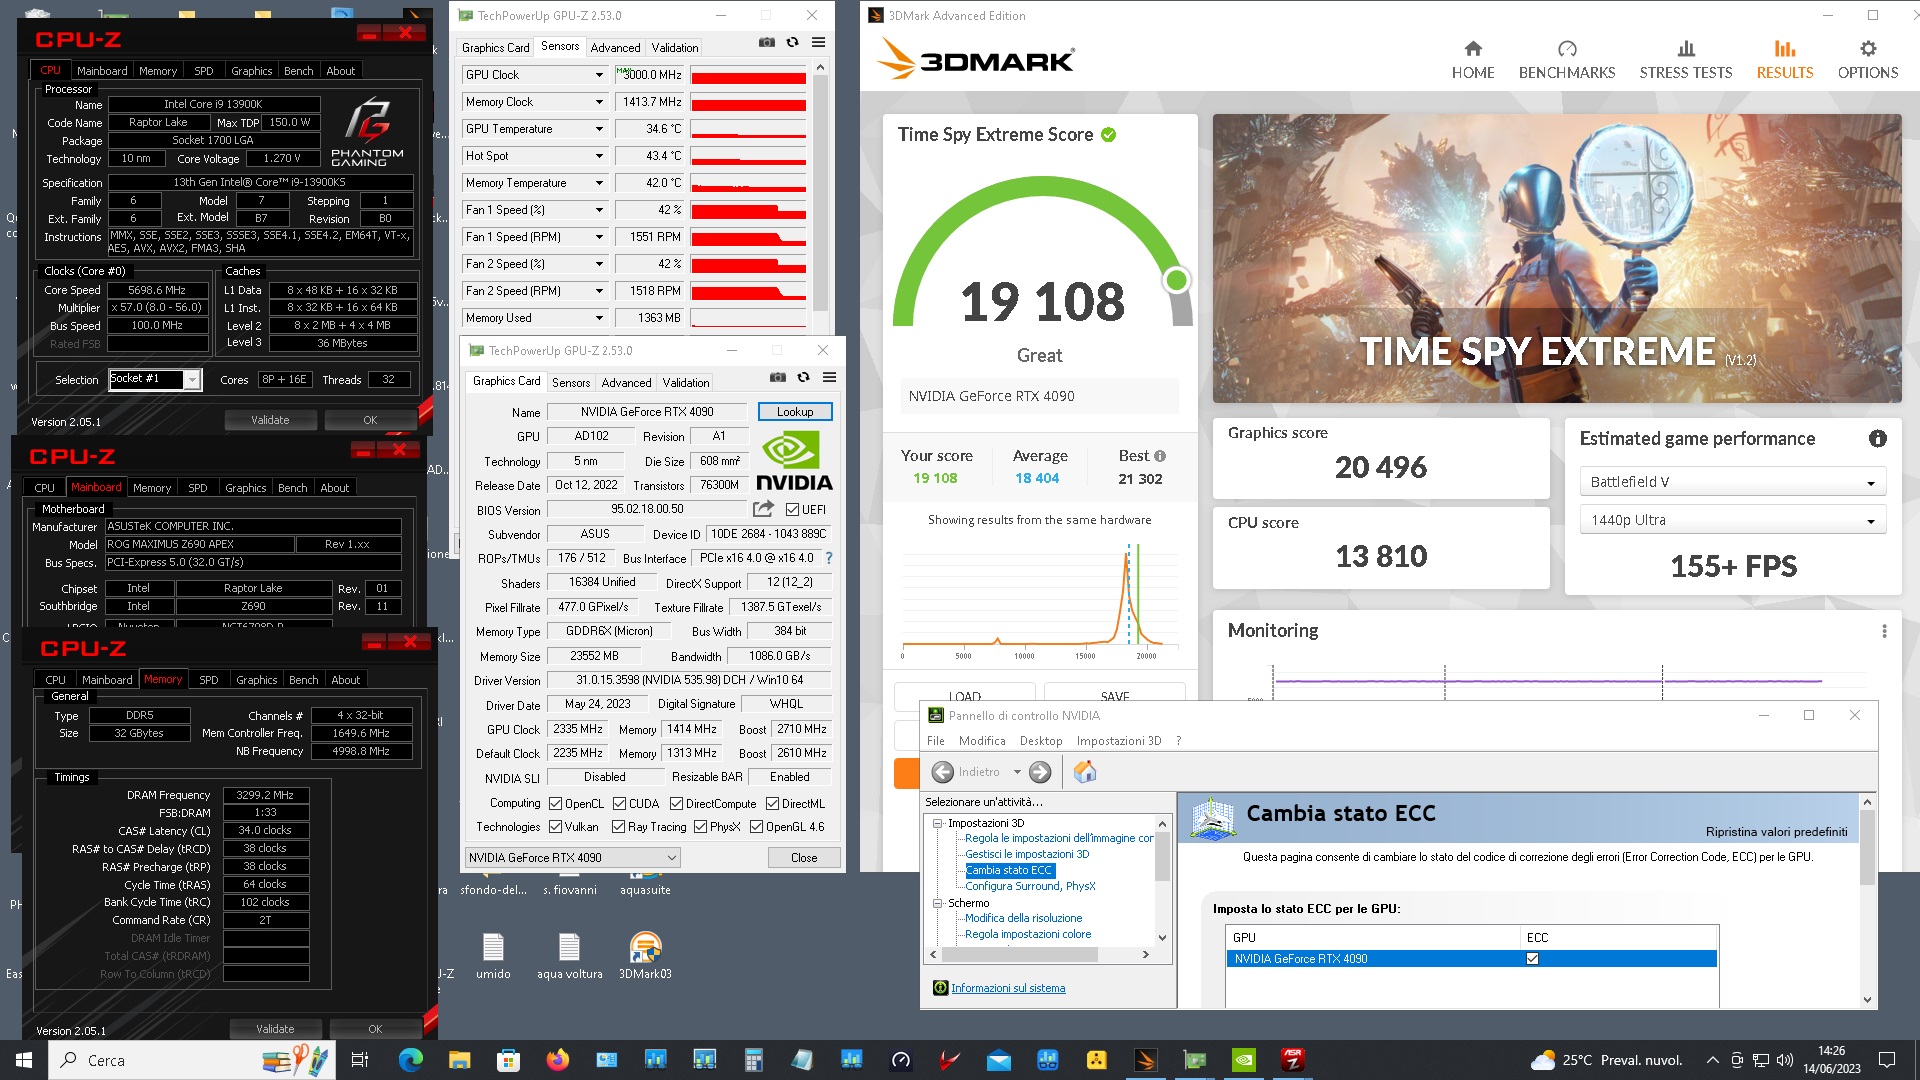This screenshot has width=1920, height=1080.
Task: Open Modifica menu in NVIDIA Control Panel
Action: 982,741
